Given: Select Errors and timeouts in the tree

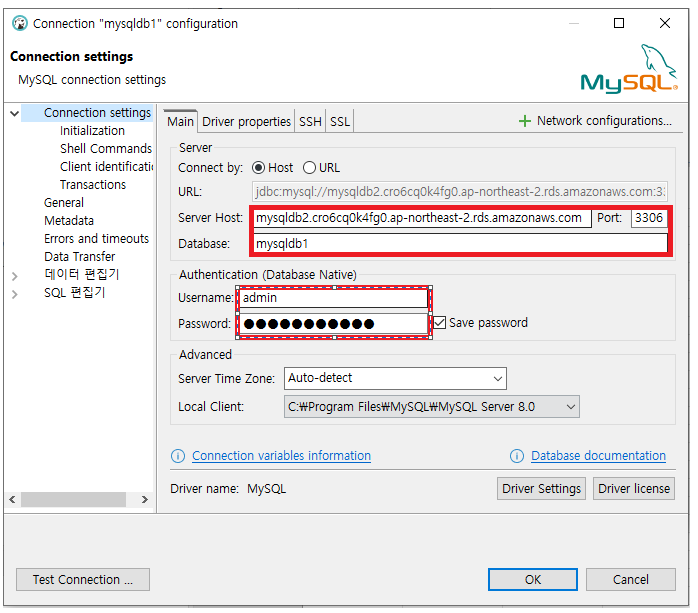Looking at the screenshot, I should [x=97, y=239].
